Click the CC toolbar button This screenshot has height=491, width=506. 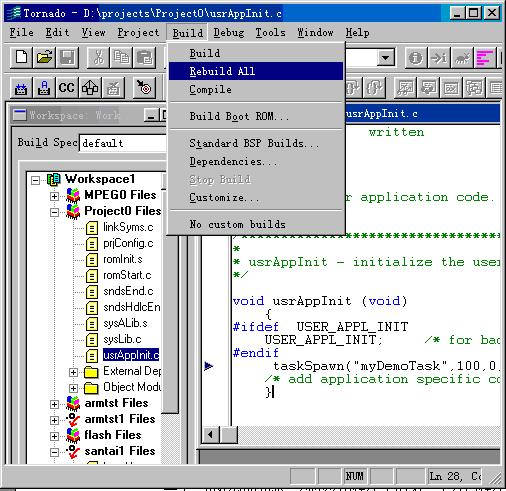pos(67,88)
